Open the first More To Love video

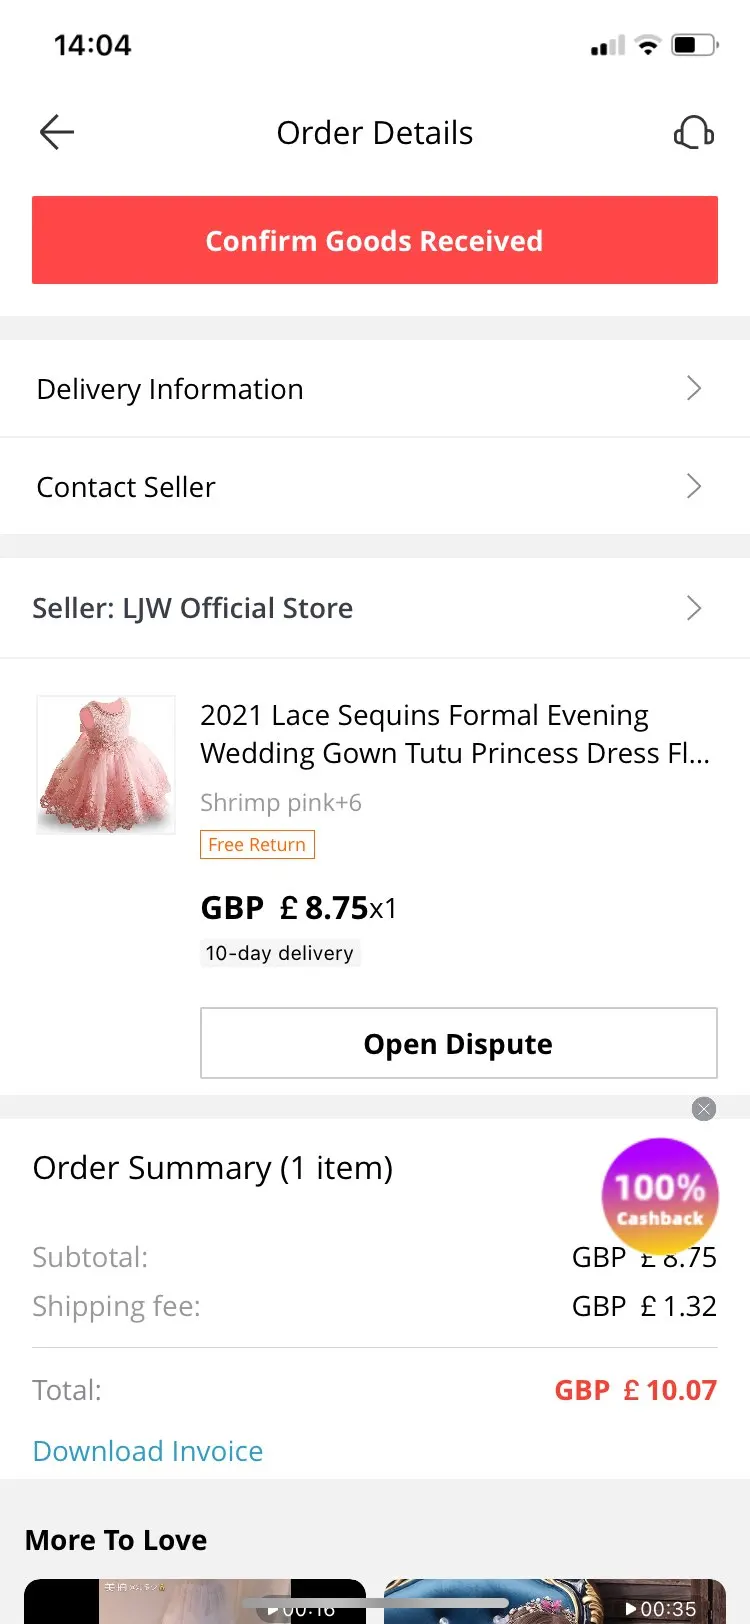click(195, 1602)
